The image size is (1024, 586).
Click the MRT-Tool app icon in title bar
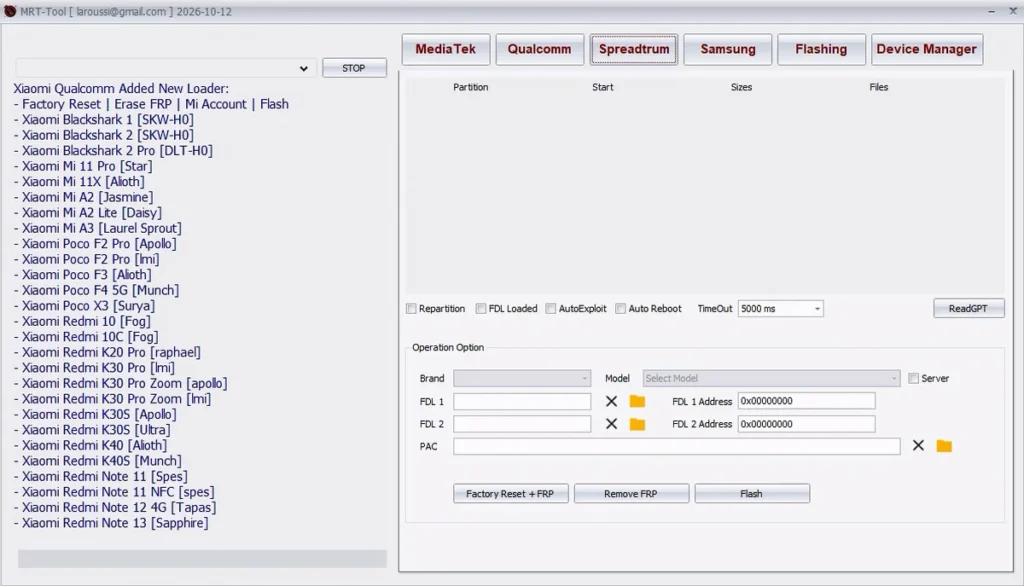tap(10, 11)
